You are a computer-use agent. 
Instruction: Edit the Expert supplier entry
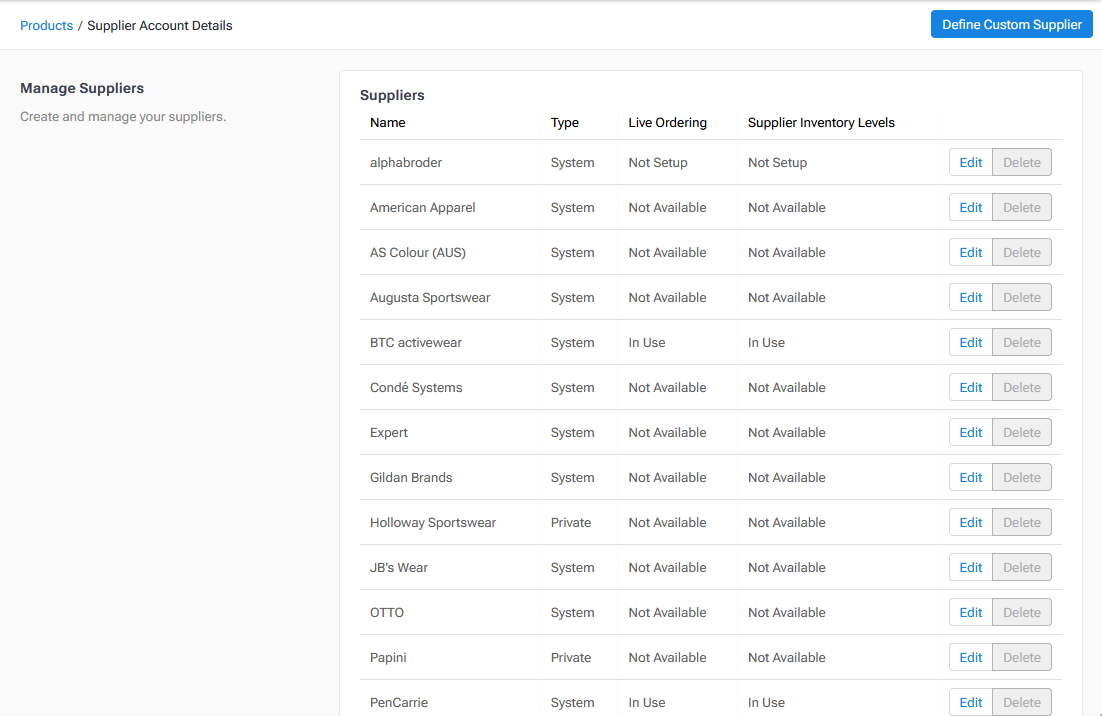coord(969,432)
